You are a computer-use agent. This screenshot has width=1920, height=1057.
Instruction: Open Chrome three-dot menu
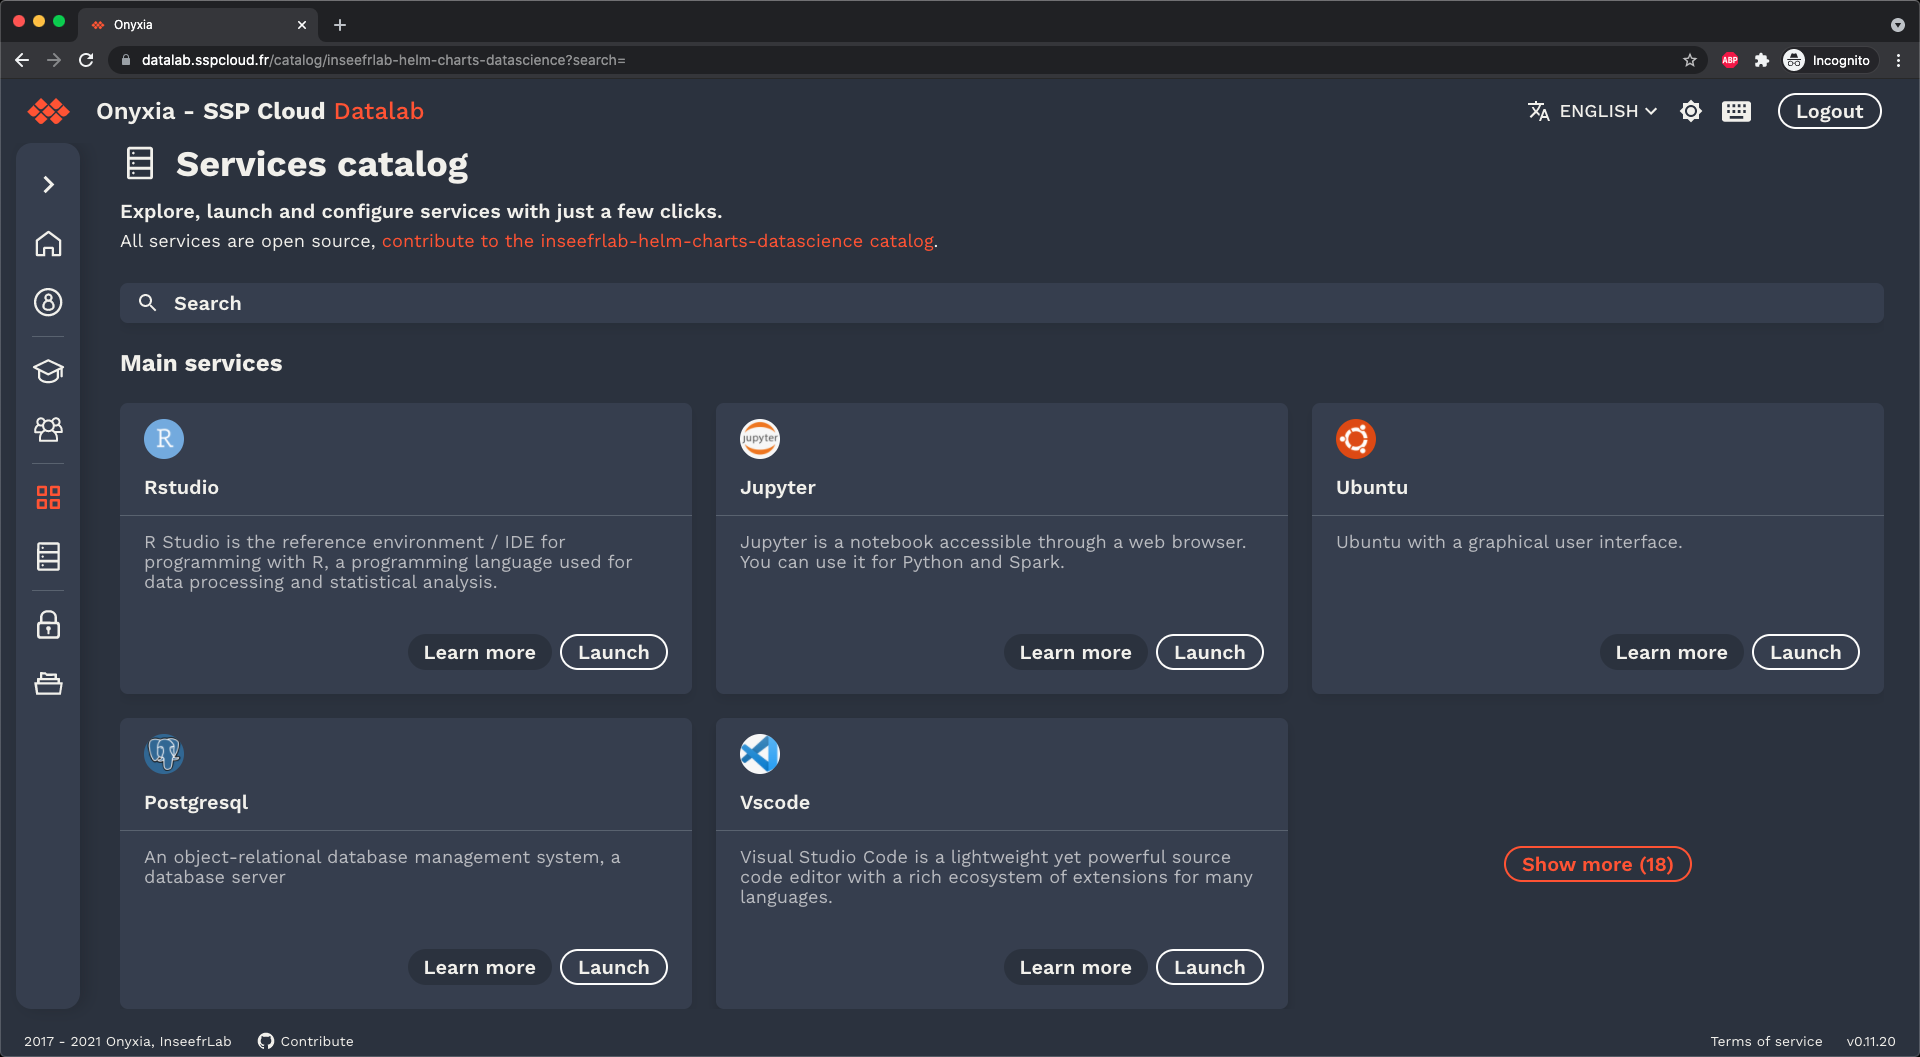pyautogui.click(x=1898, y=60)
